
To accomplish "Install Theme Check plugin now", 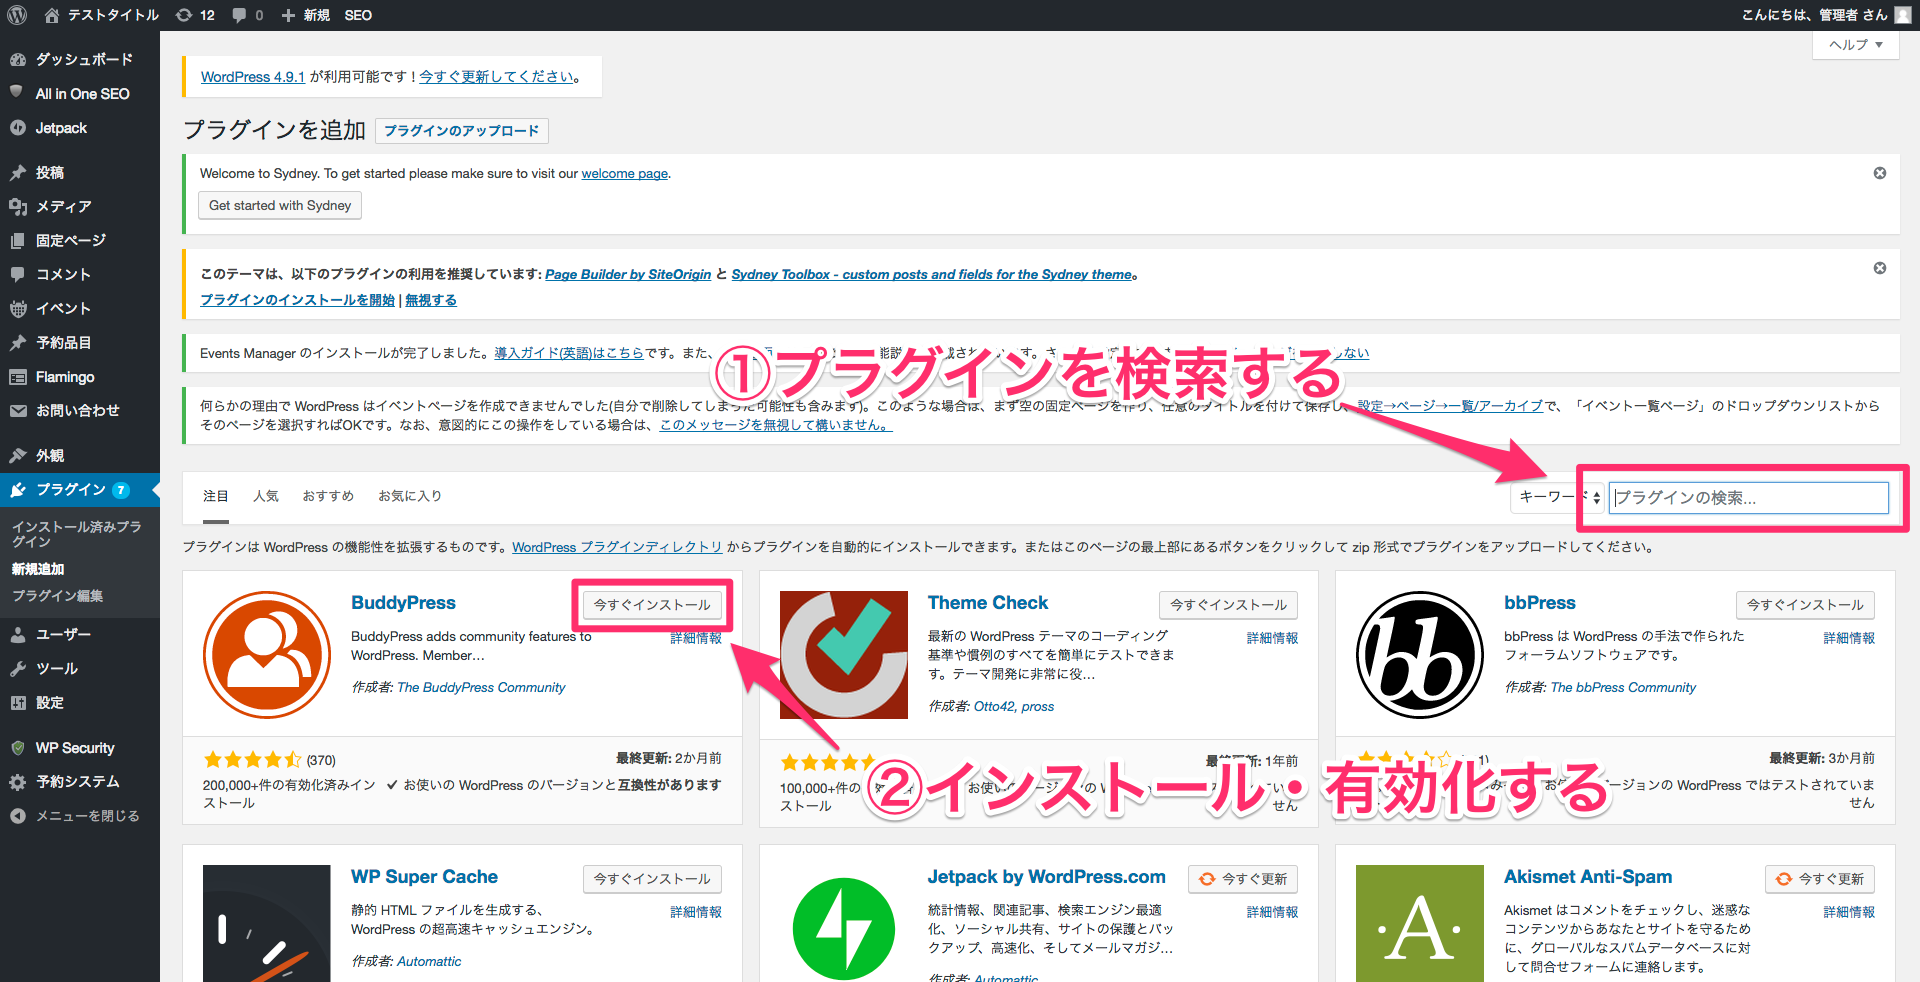I will point(1229,605).
